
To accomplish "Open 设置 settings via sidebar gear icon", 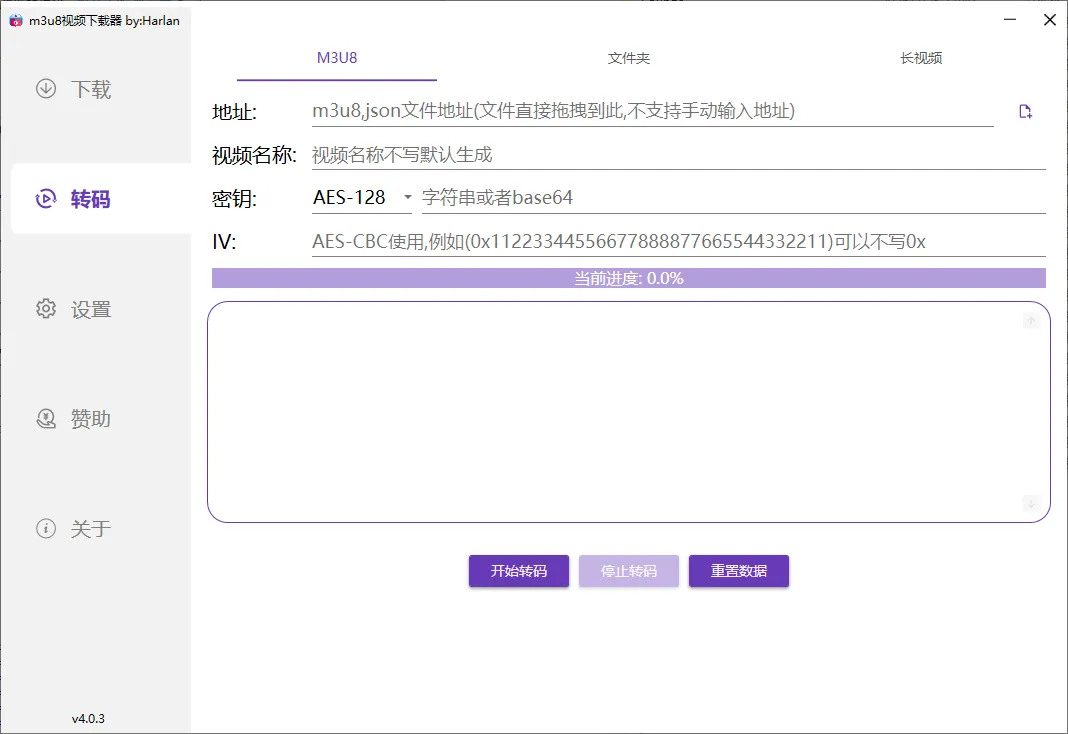I will [x=45, y=309].
